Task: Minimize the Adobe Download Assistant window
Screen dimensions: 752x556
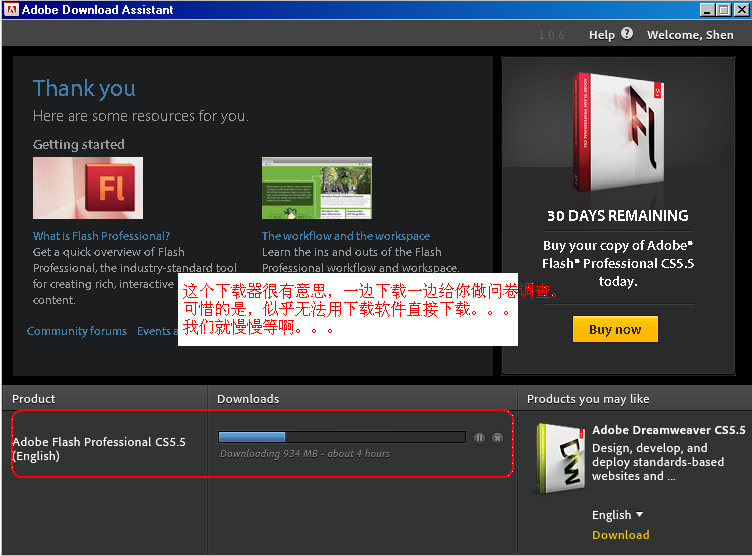Action: click(707, 10)
